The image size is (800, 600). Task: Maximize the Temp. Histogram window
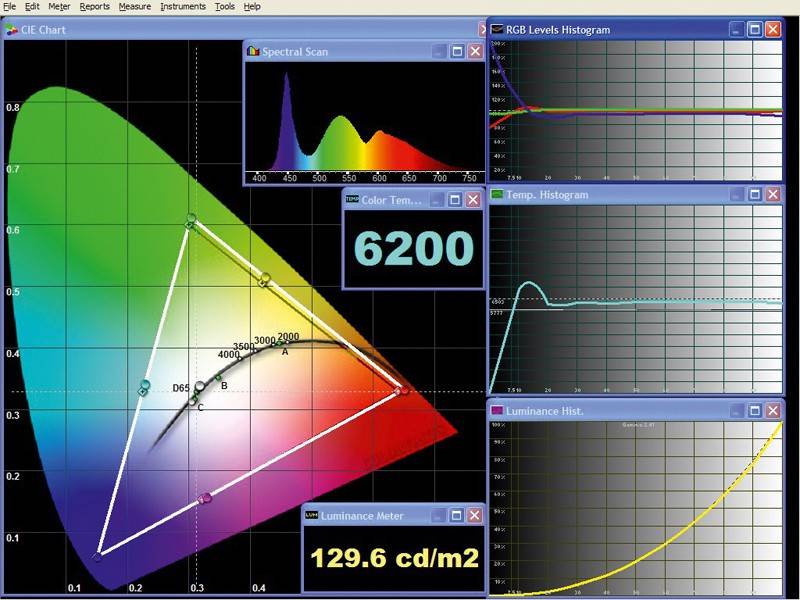755,194
